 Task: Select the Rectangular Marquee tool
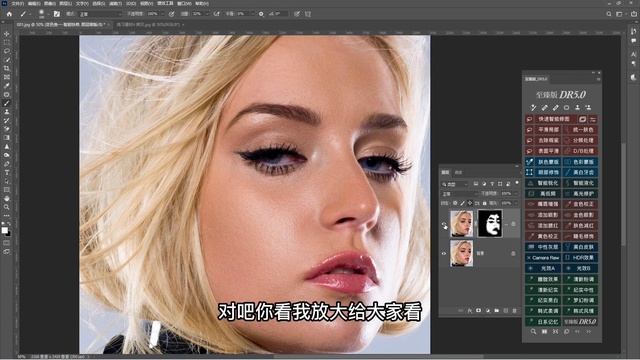7,42
